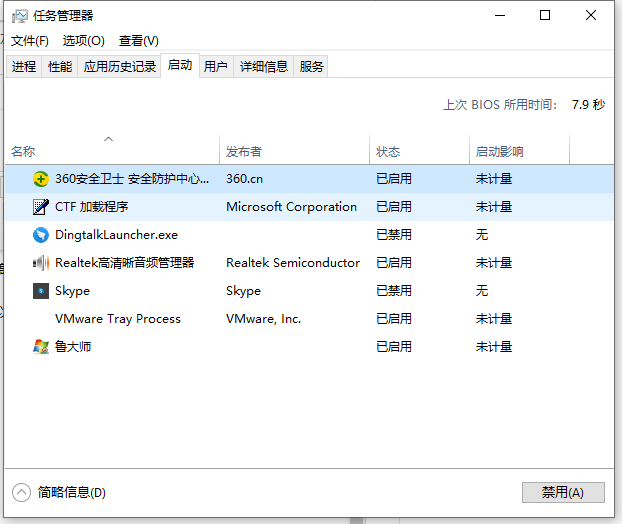Image resolution: width=622 pixels, height=524 pixels.
Task: Click 未计量 impact of Realtek row
Action: click(494, 263)
